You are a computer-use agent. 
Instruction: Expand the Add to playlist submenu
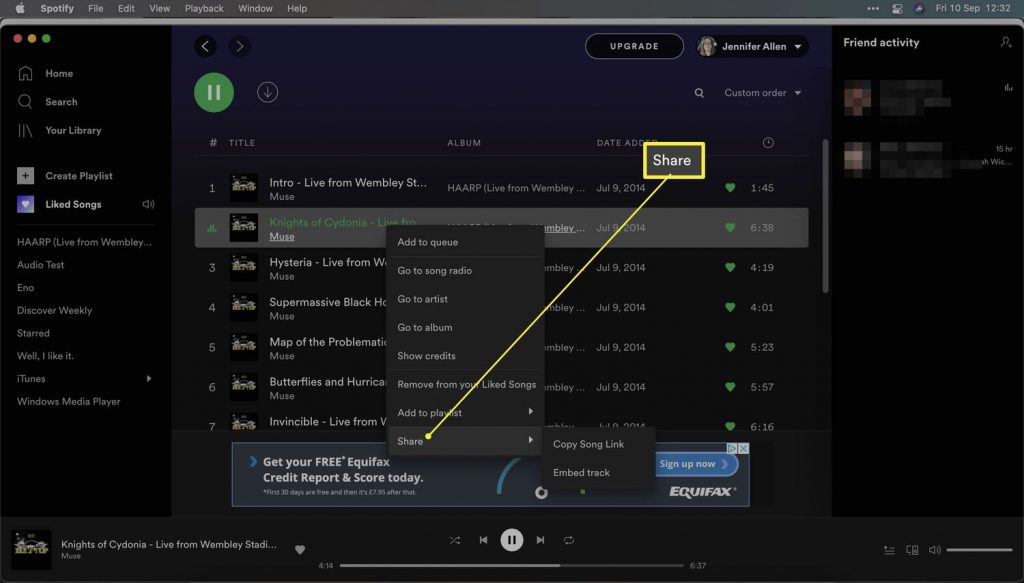coord(466,413)
